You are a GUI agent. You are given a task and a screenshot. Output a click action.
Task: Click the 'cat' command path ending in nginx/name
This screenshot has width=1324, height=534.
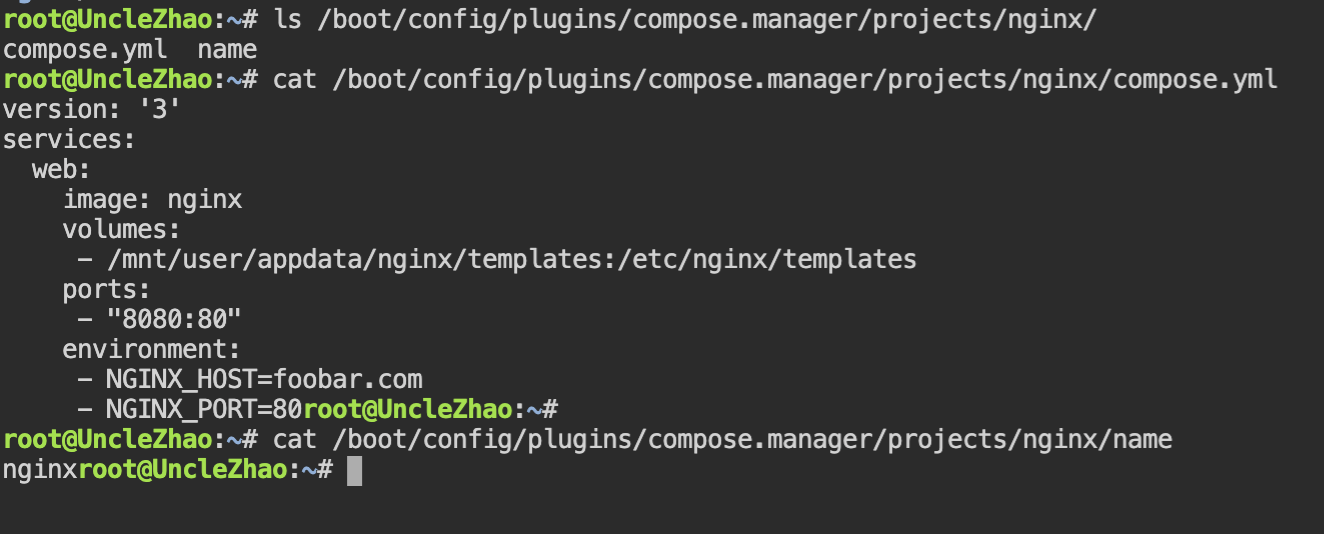pyautogui.click(x=722, y=439)
